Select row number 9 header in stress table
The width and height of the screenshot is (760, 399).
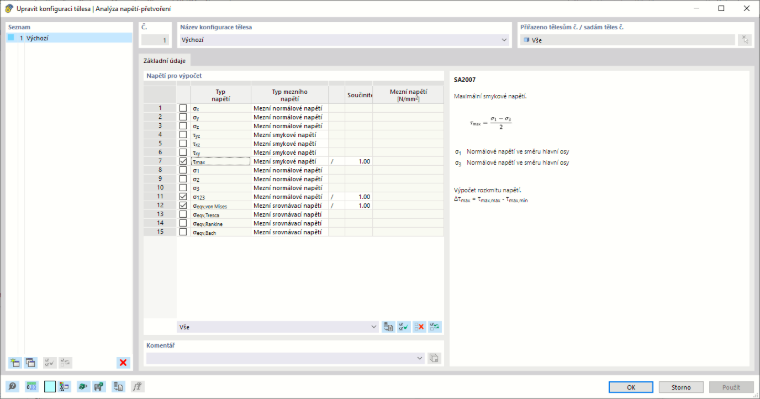160,179
